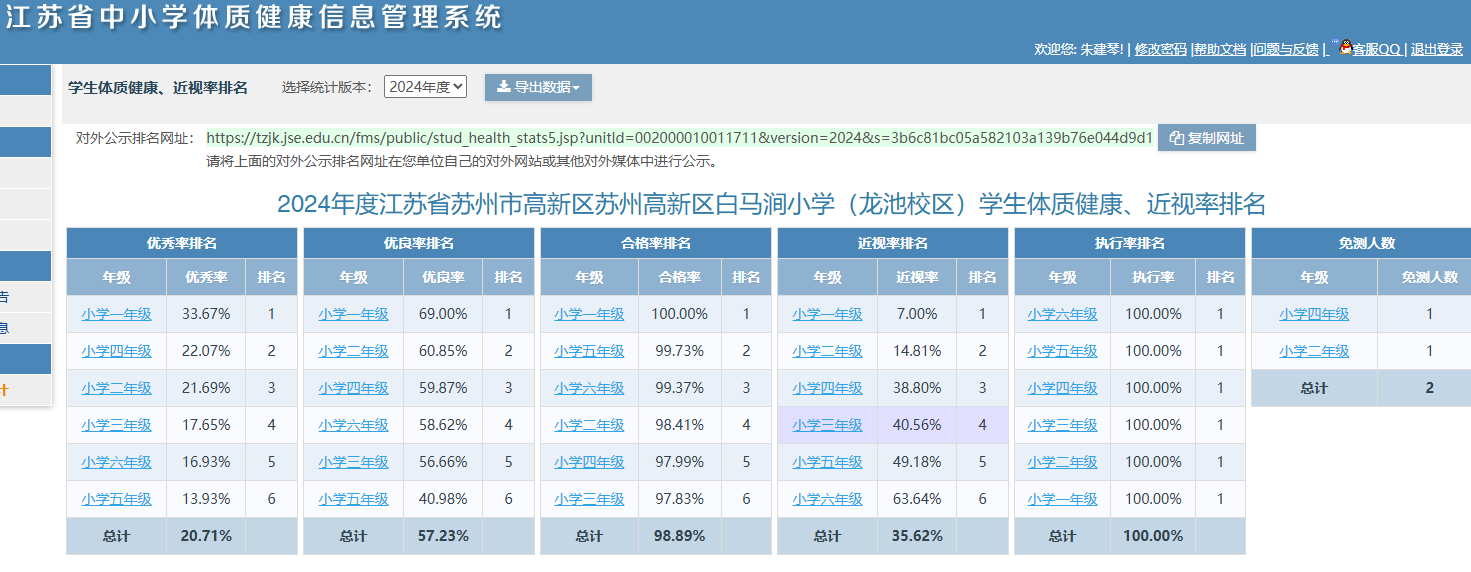Click the 修改密码 link
The image size is (1471, 572).
[x=1160, y=49]
